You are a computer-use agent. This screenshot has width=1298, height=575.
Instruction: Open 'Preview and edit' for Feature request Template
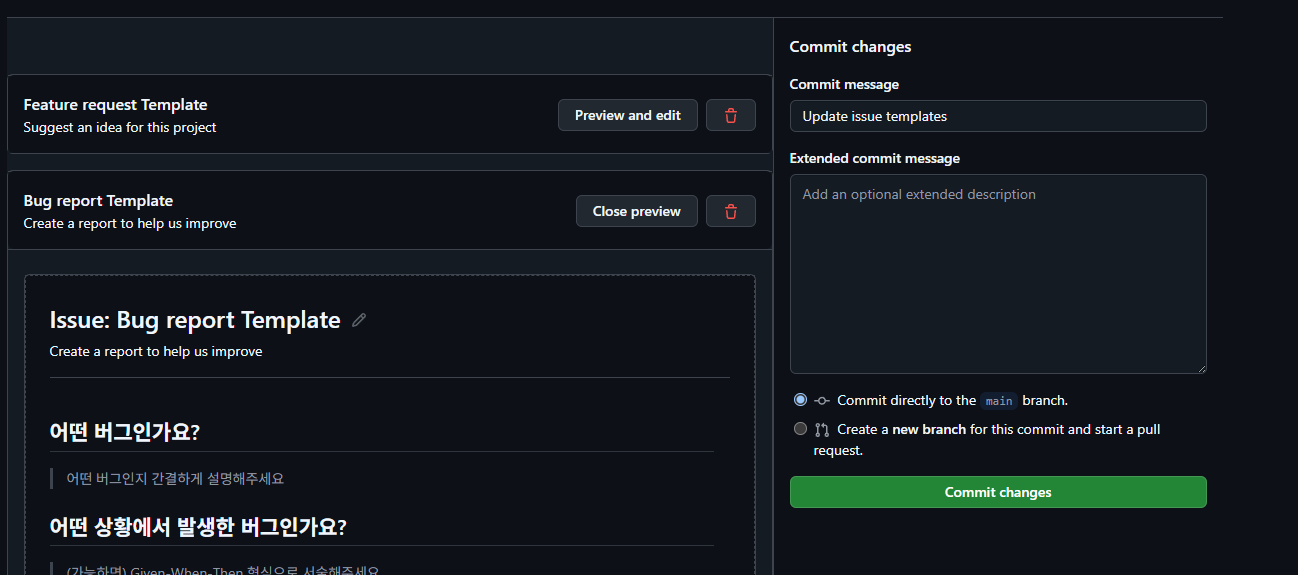[x=627, y=116]
